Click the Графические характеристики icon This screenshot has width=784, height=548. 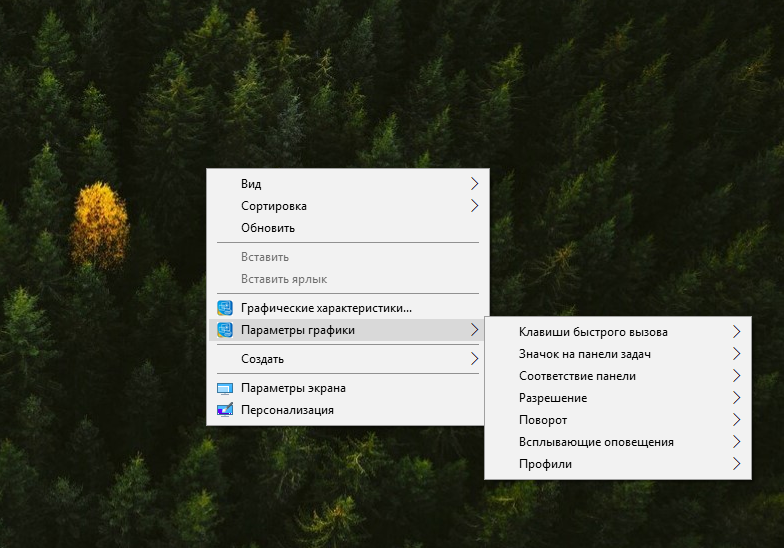point(225,308)
